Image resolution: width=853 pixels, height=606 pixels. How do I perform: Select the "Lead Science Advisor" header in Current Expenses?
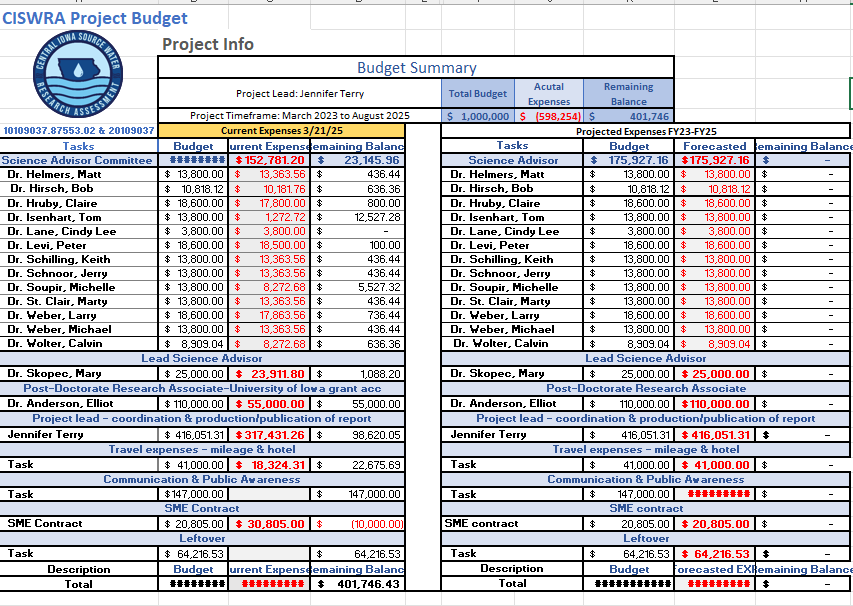tap(202, 358)
